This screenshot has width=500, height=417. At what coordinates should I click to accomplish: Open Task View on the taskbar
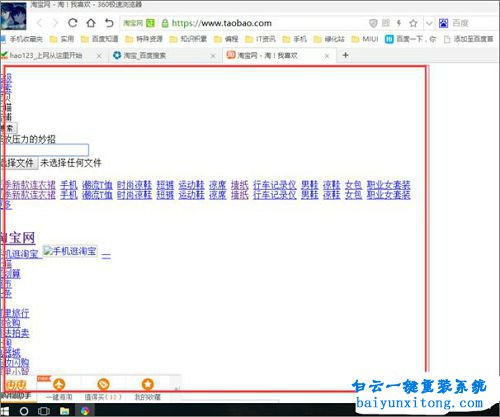44,411
